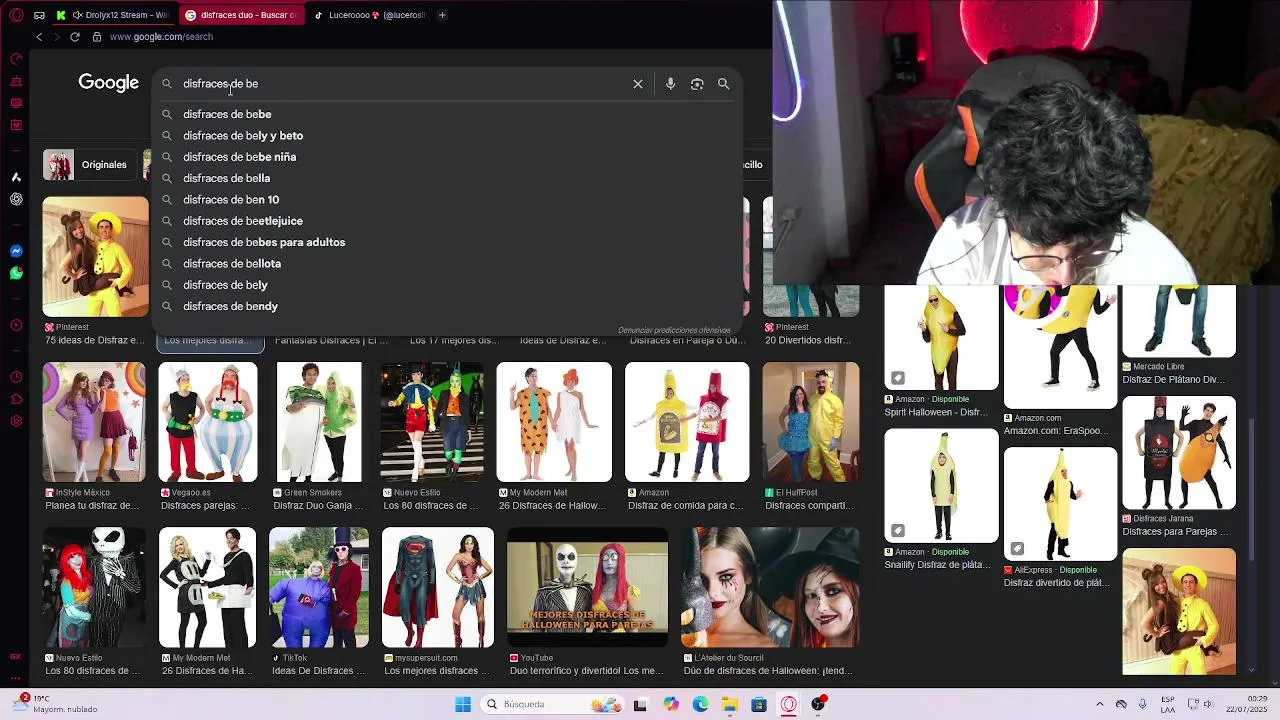Open InStyle México Scooby-Doo costume image

coord(94,422)
